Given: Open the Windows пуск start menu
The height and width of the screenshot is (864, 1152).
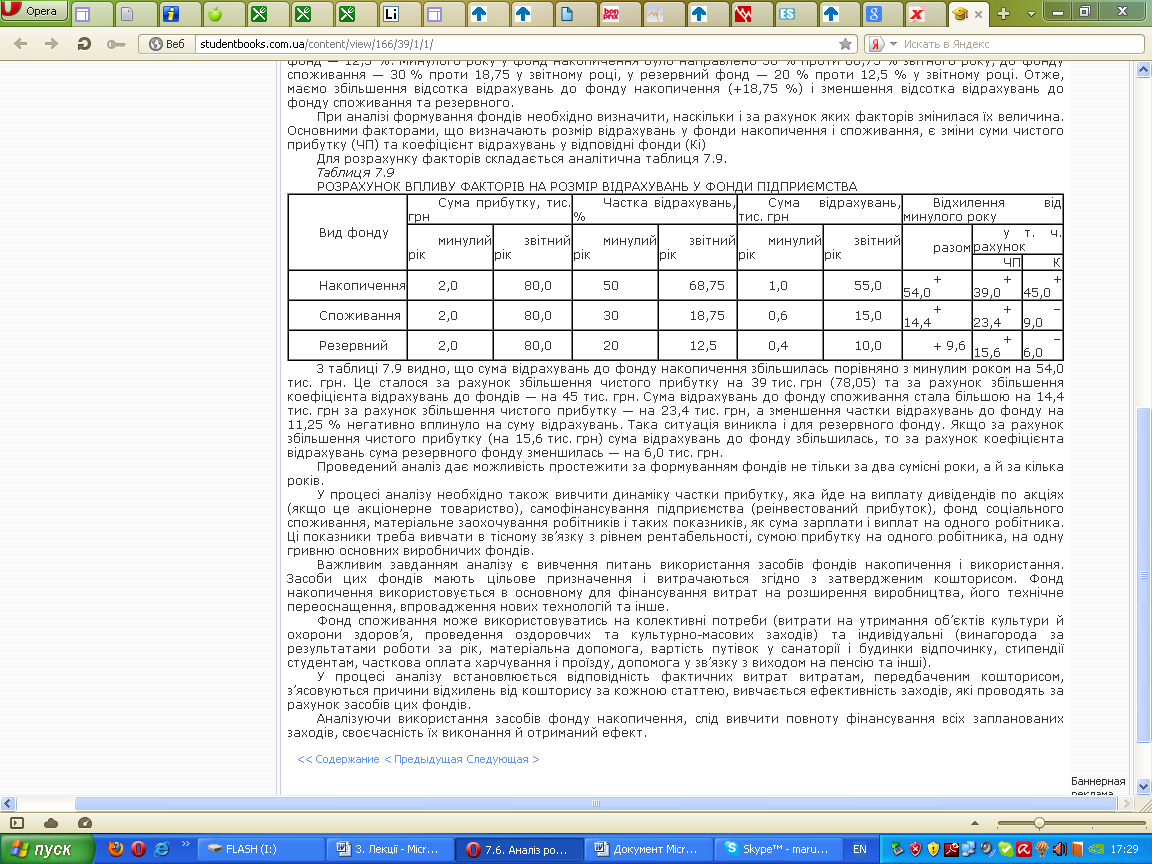Looking at the screenshot, I should [x=47, y=849].
